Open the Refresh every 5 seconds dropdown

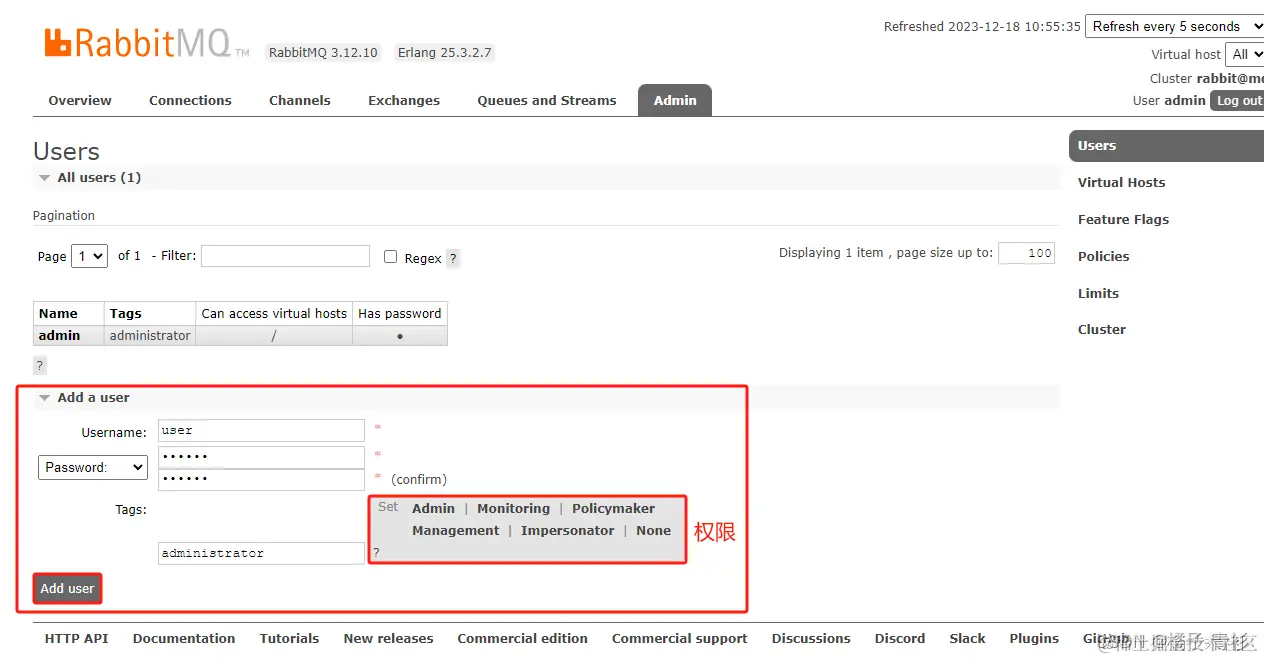(x=1175, y=26)
